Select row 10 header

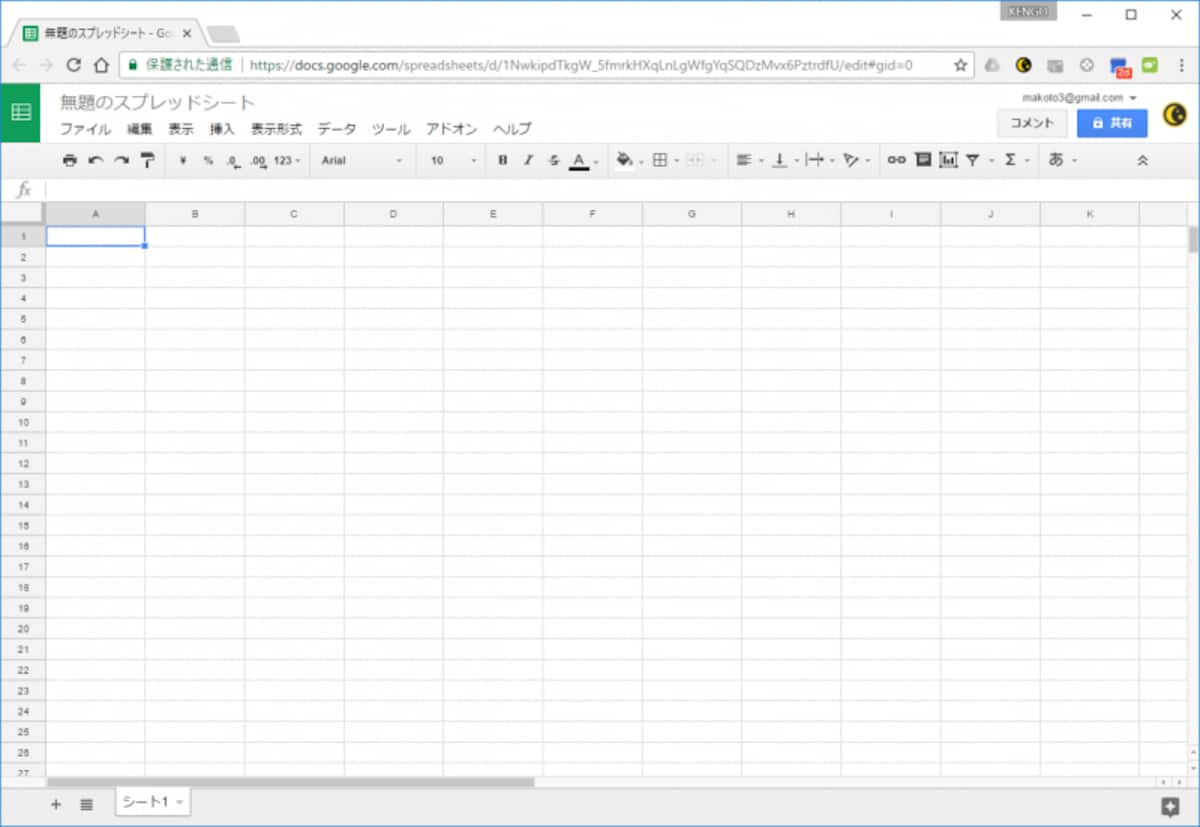point(23,422)
